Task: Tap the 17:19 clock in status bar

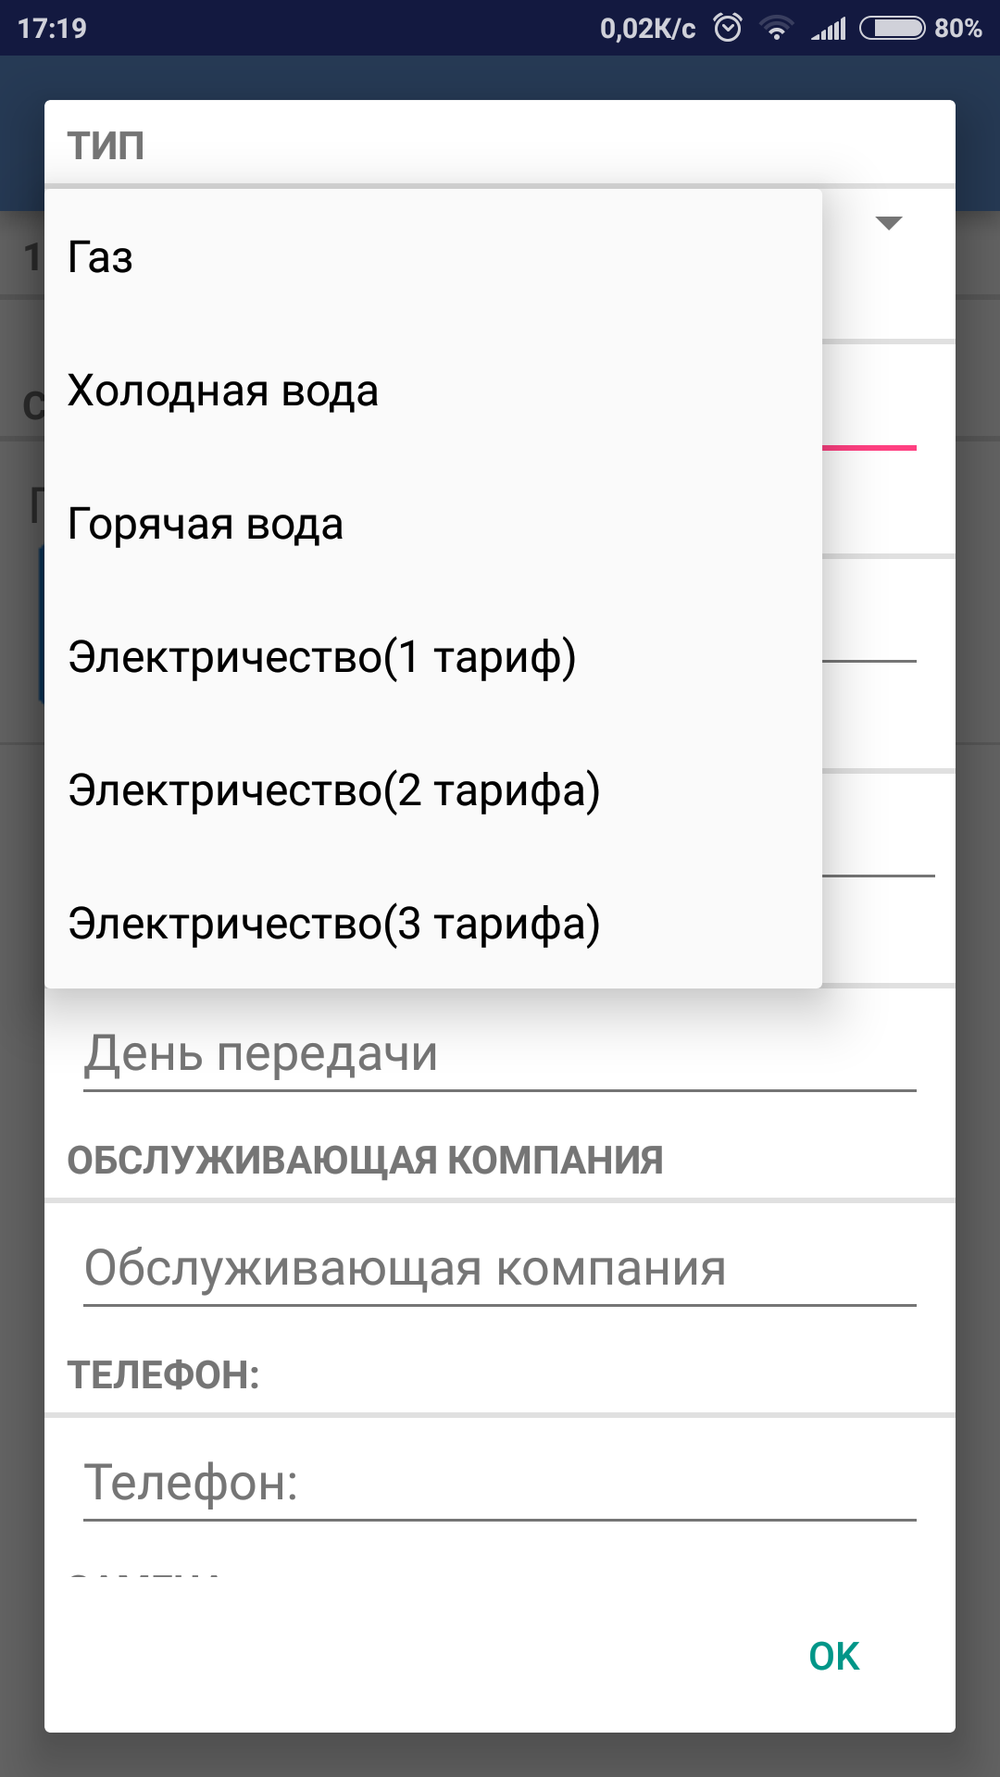Action: [x=52, y=28]
